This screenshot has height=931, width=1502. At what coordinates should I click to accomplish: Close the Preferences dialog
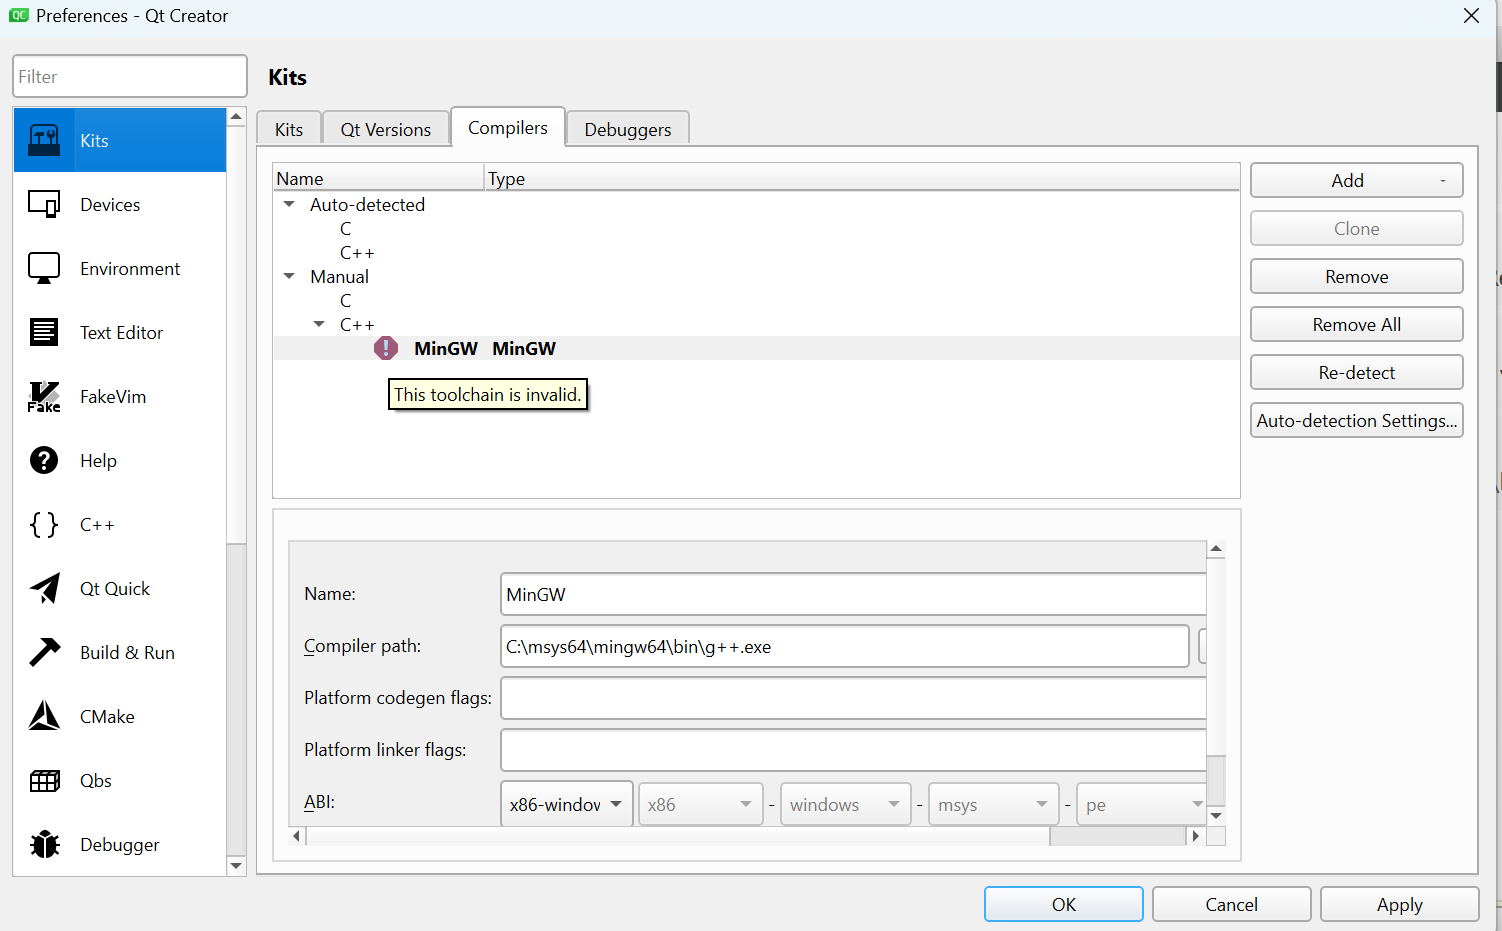(1471, 15)
